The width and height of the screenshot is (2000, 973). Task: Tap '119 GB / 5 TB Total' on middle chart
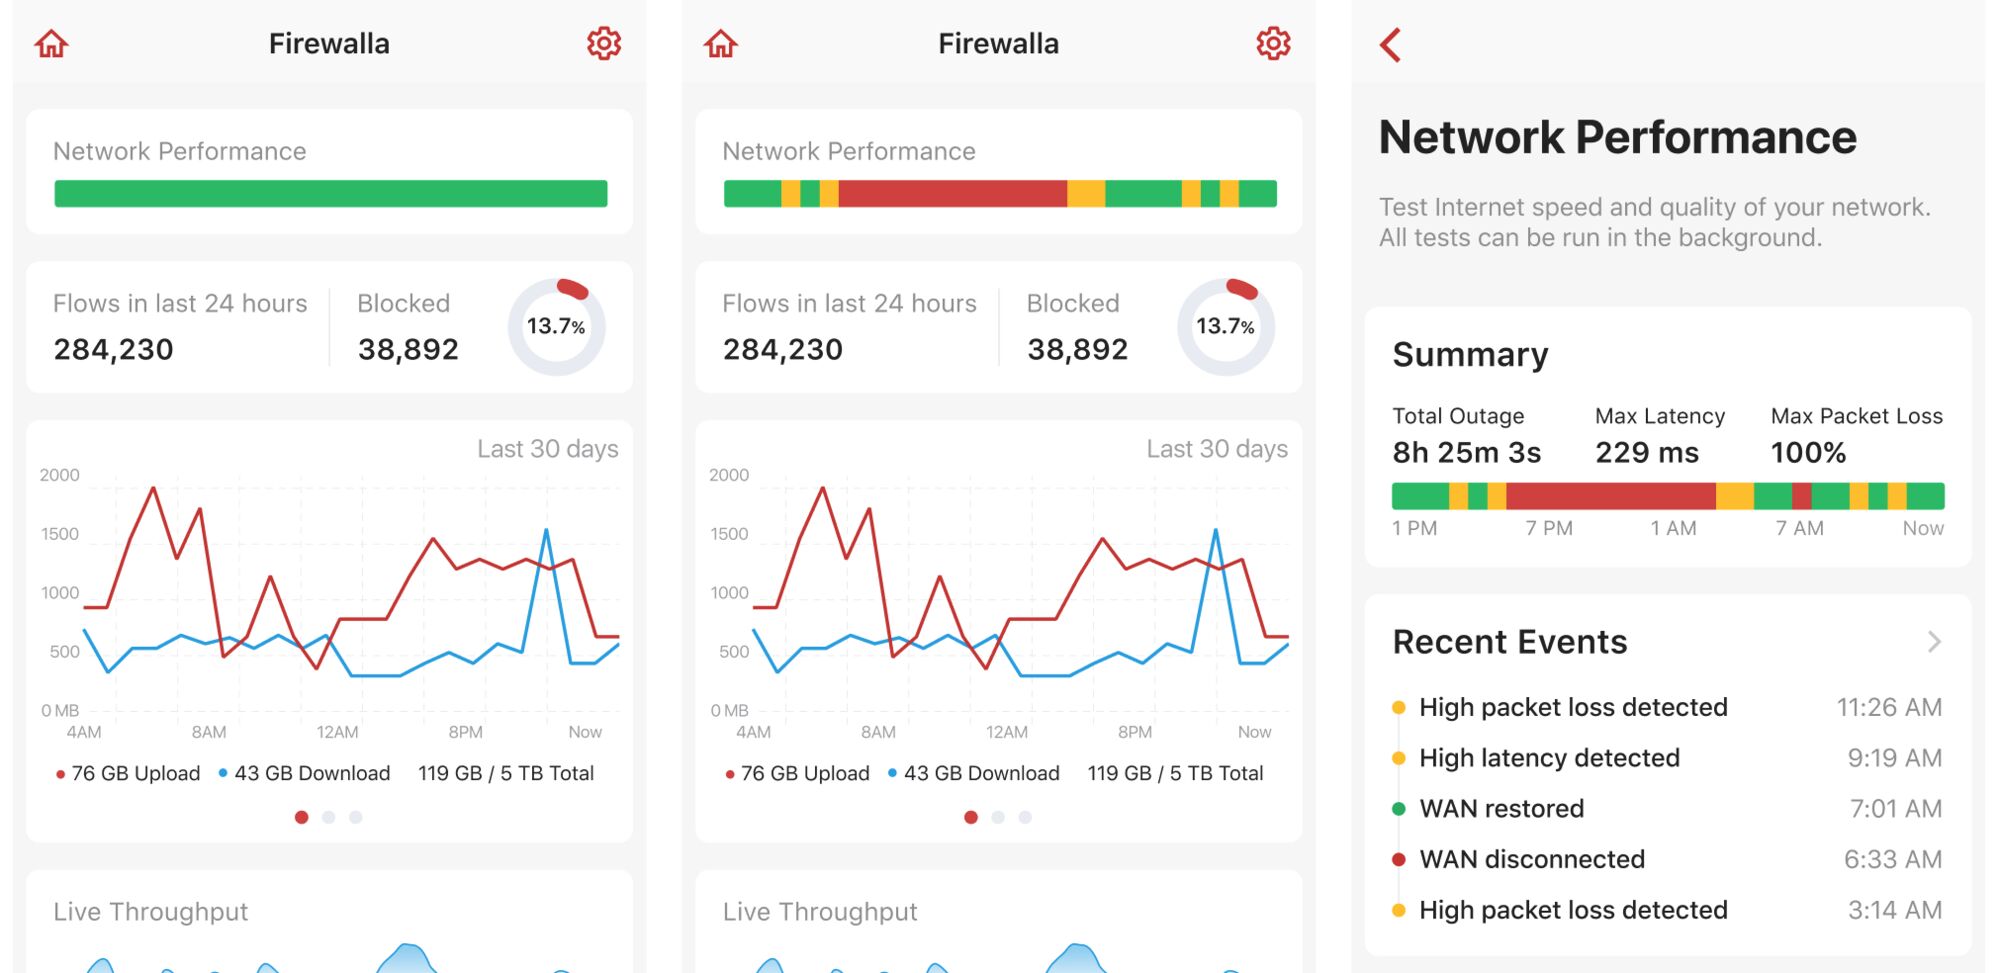coord(1175,773)
